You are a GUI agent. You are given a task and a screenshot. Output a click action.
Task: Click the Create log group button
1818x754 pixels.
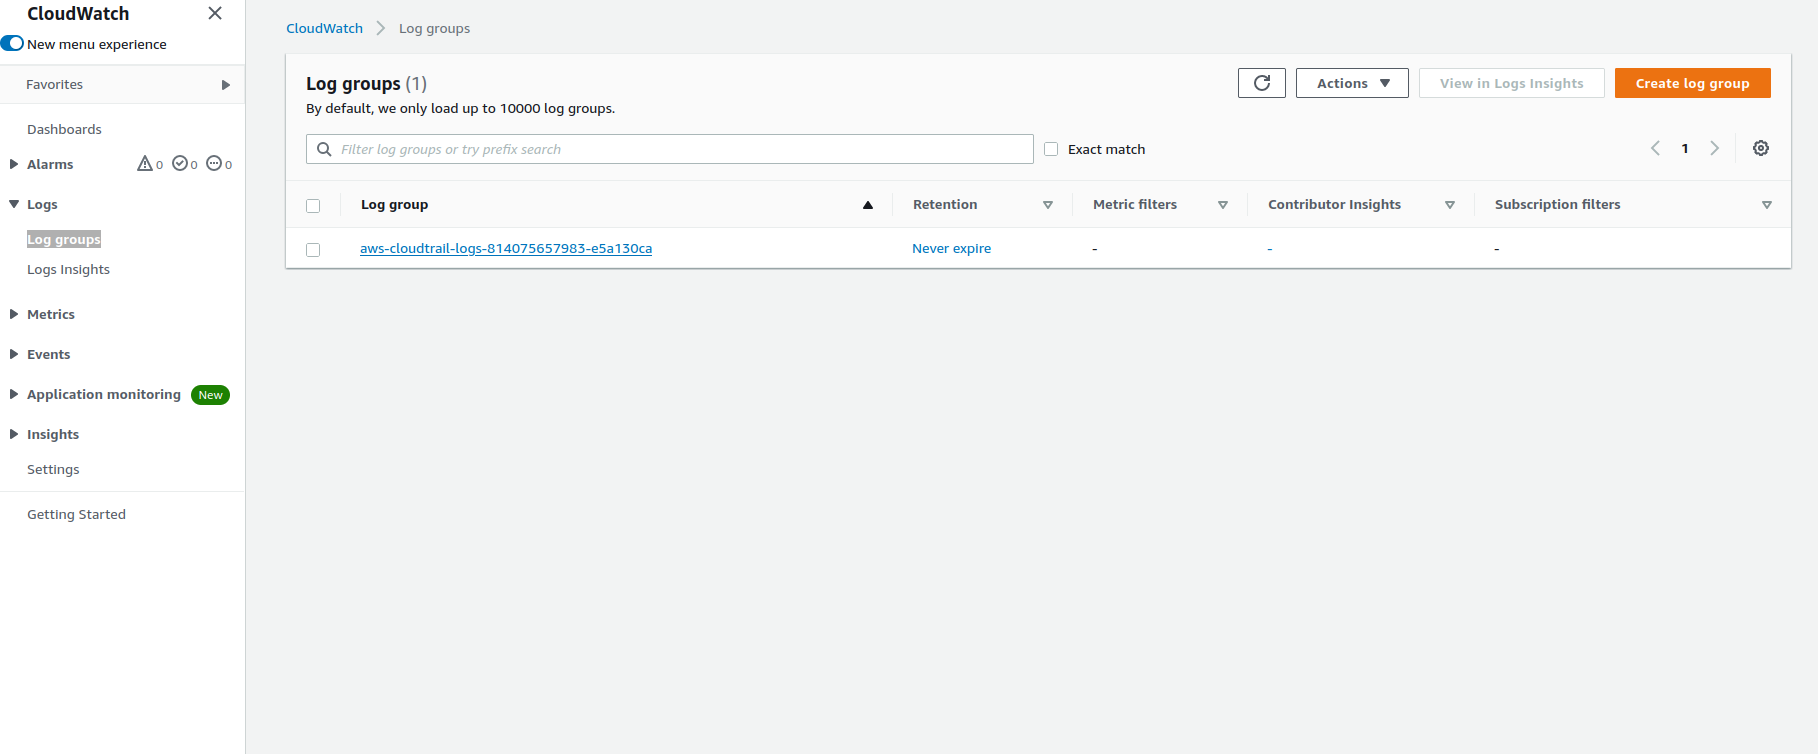(1692, 83)
